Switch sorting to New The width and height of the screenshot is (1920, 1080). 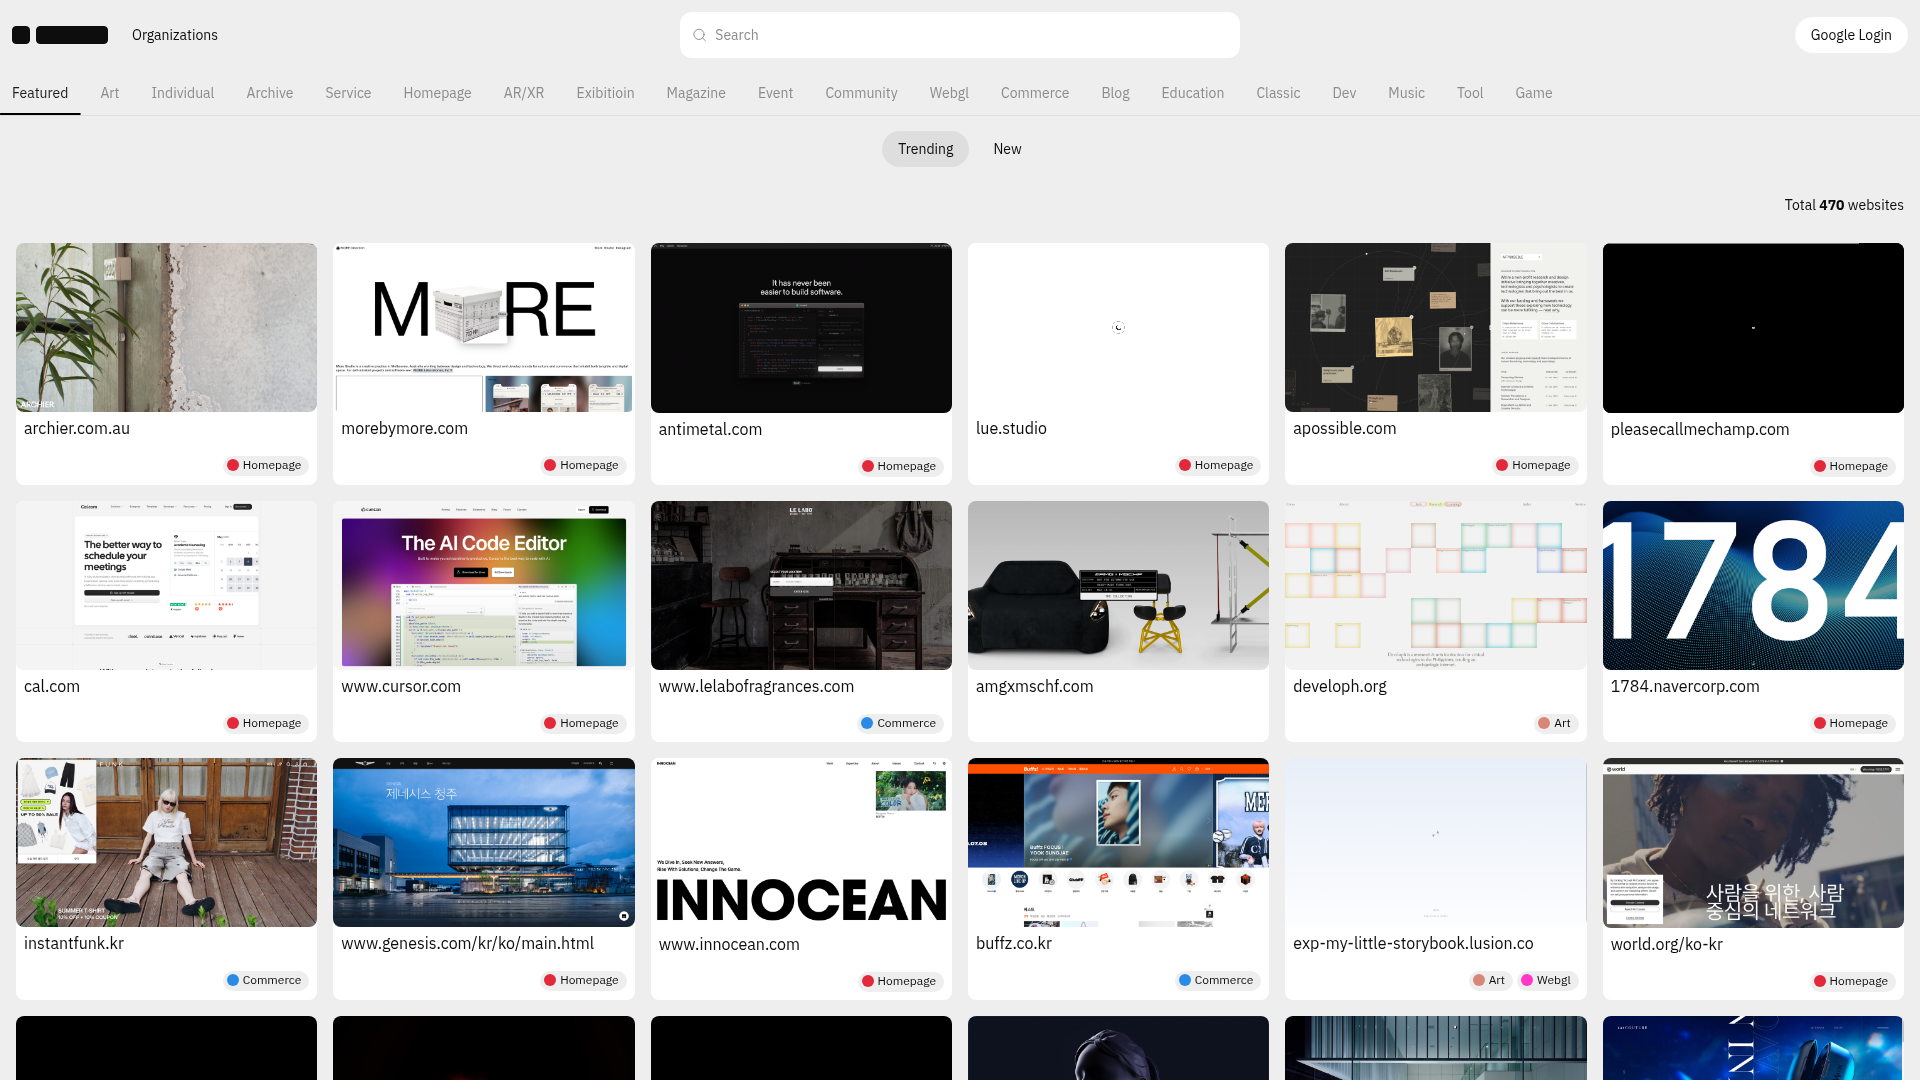point(1007,149)
